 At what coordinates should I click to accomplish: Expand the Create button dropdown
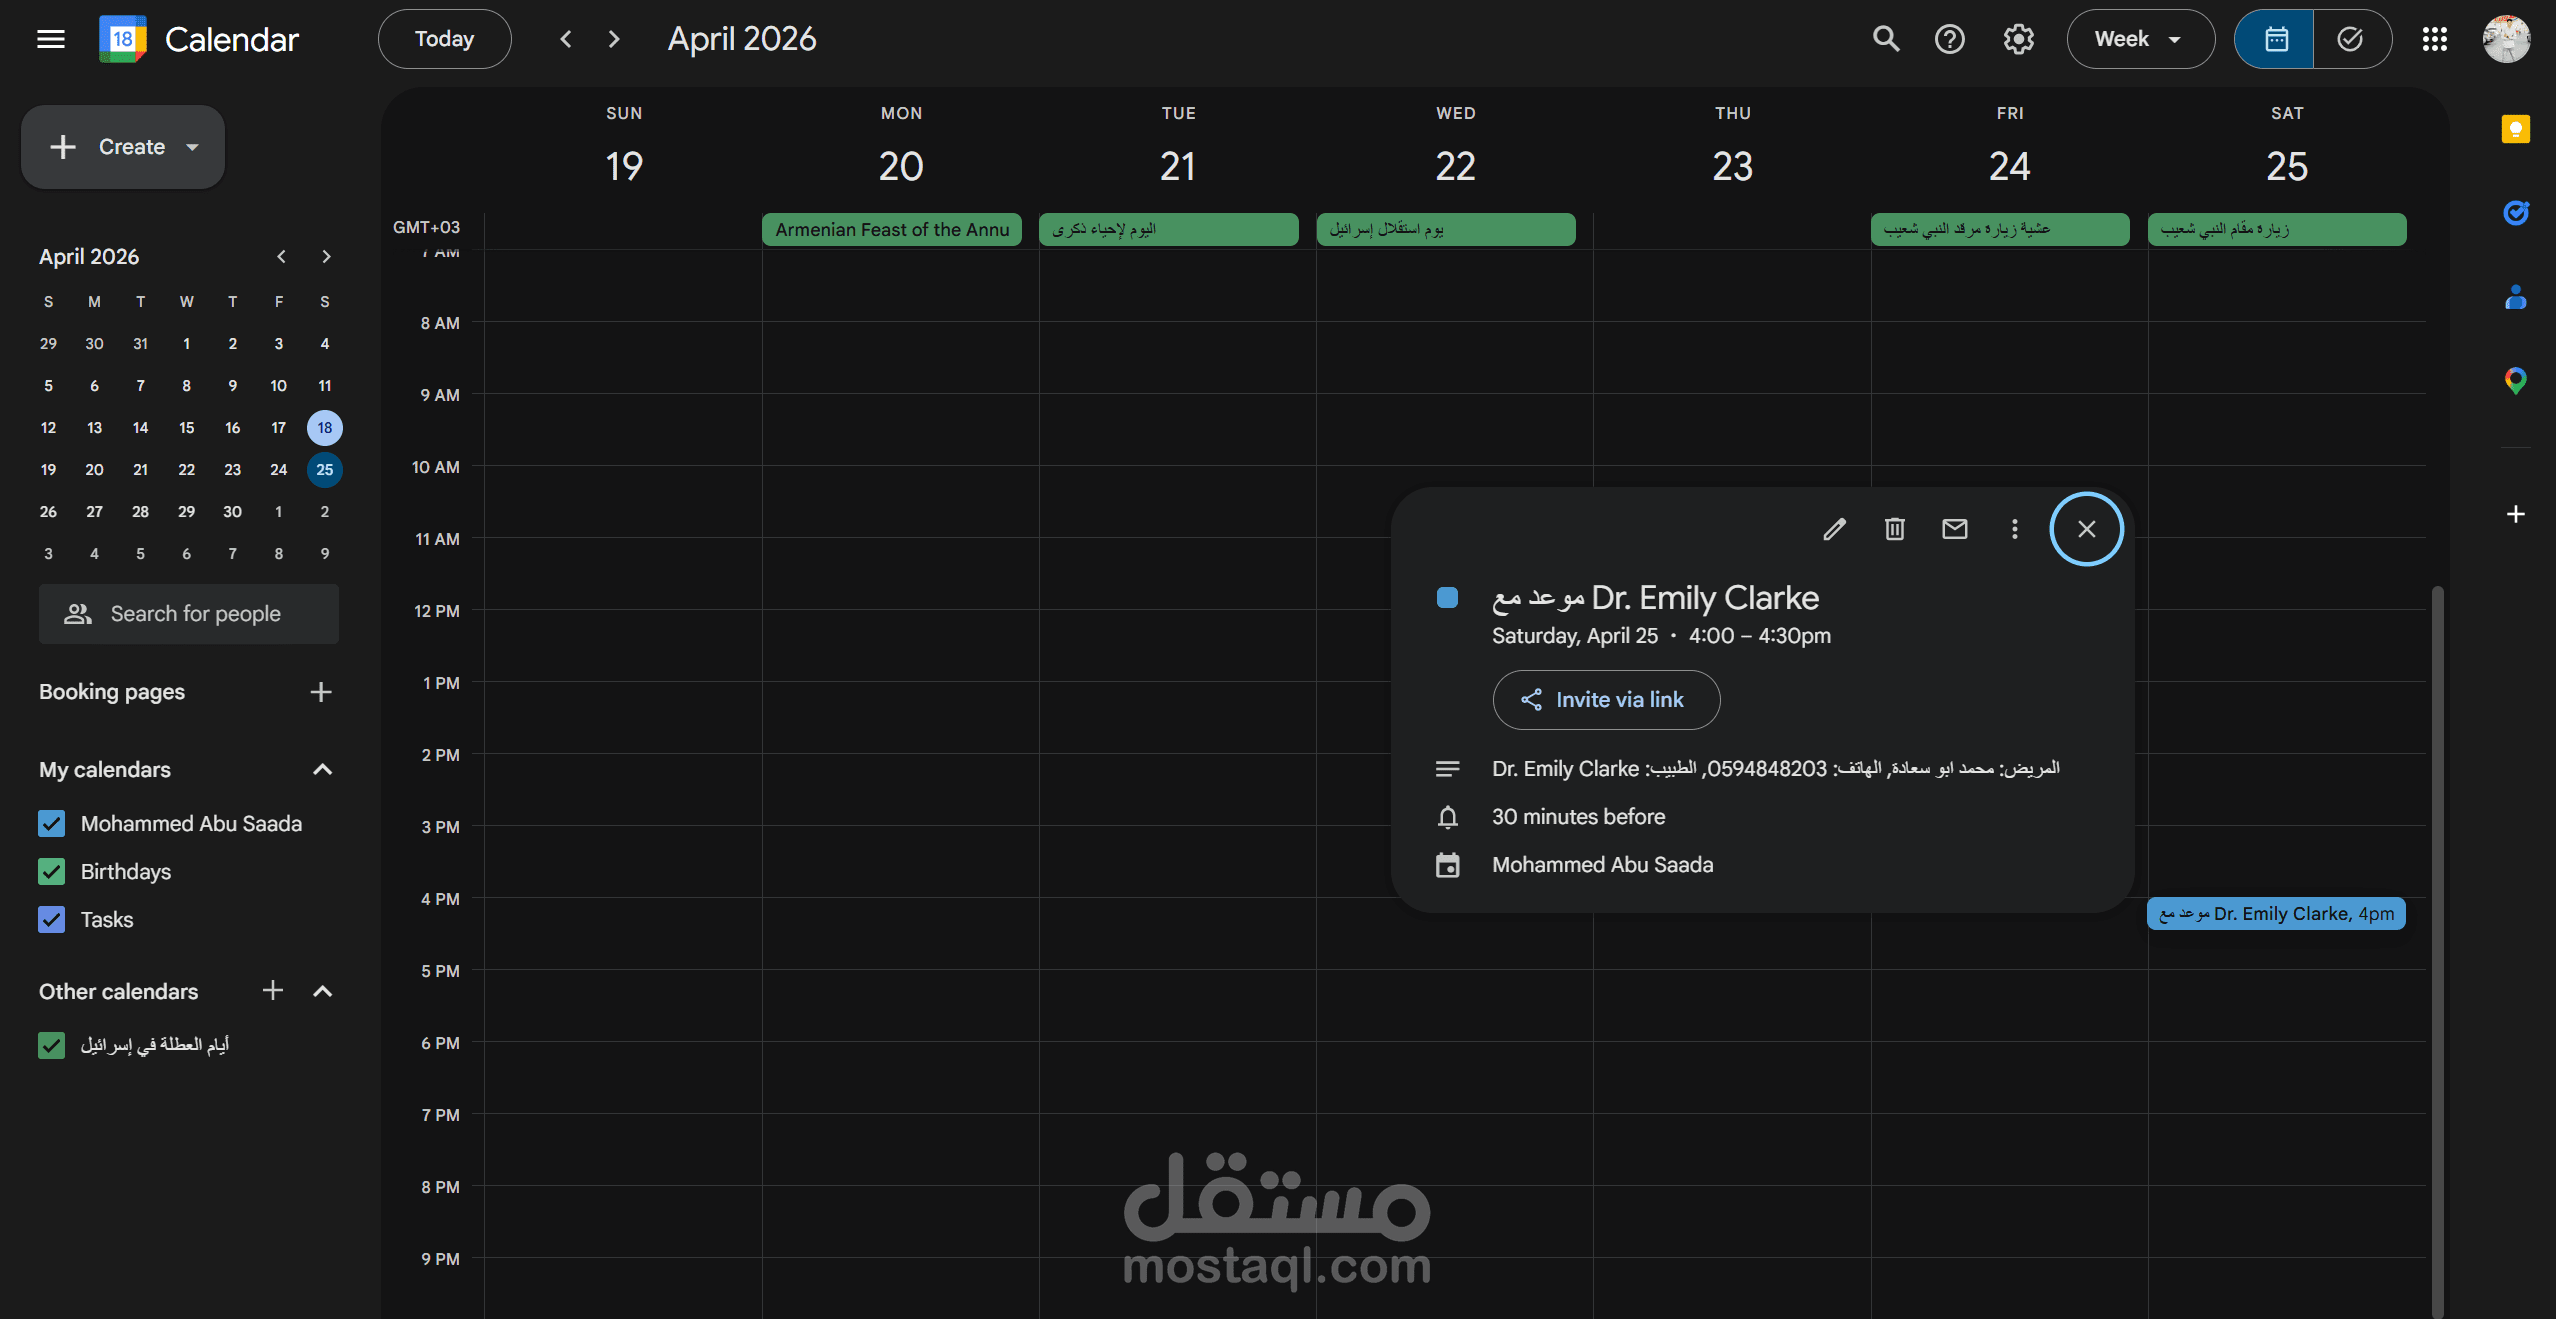point(193,147)
